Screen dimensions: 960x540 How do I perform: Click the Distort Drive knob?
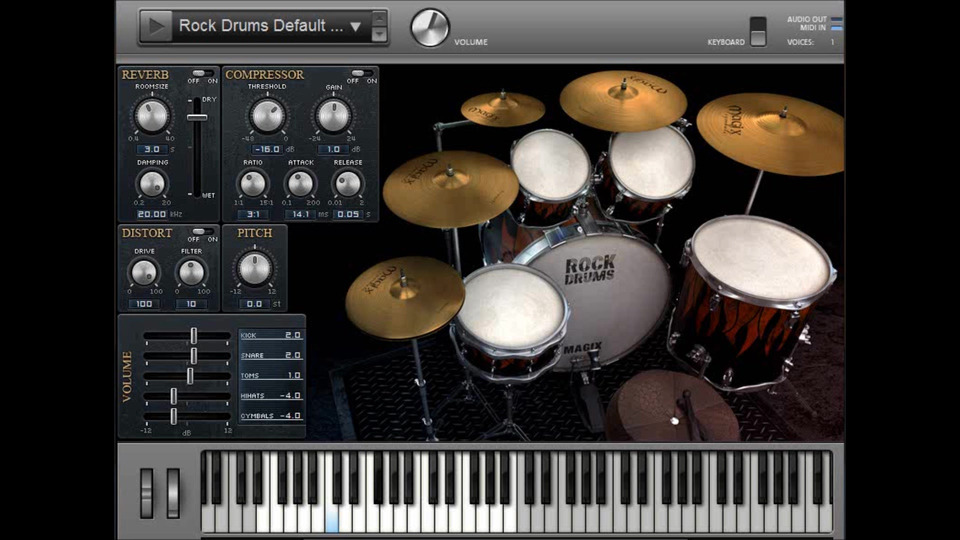(144, 272)
